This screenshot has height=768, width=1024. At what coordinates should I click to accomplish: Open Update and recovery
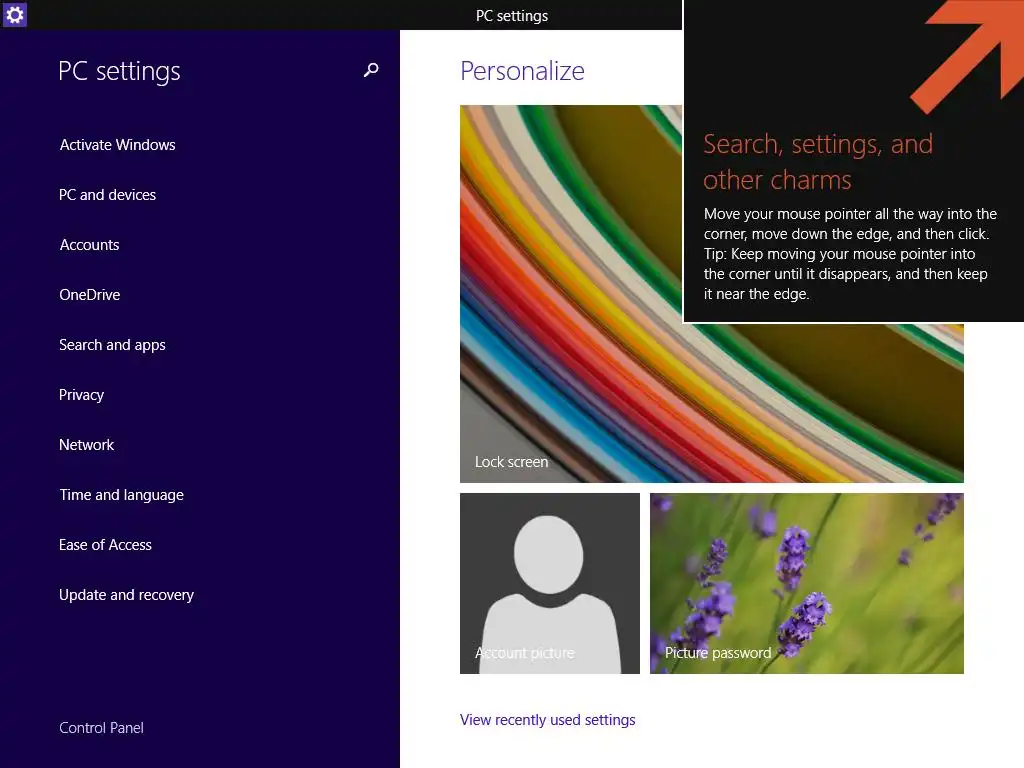(126, 595)
